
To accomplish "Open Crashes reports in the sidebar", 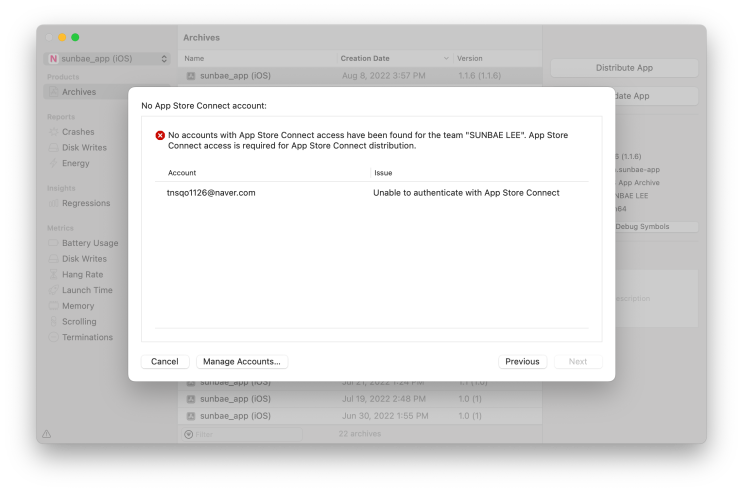I will point(78,132).
